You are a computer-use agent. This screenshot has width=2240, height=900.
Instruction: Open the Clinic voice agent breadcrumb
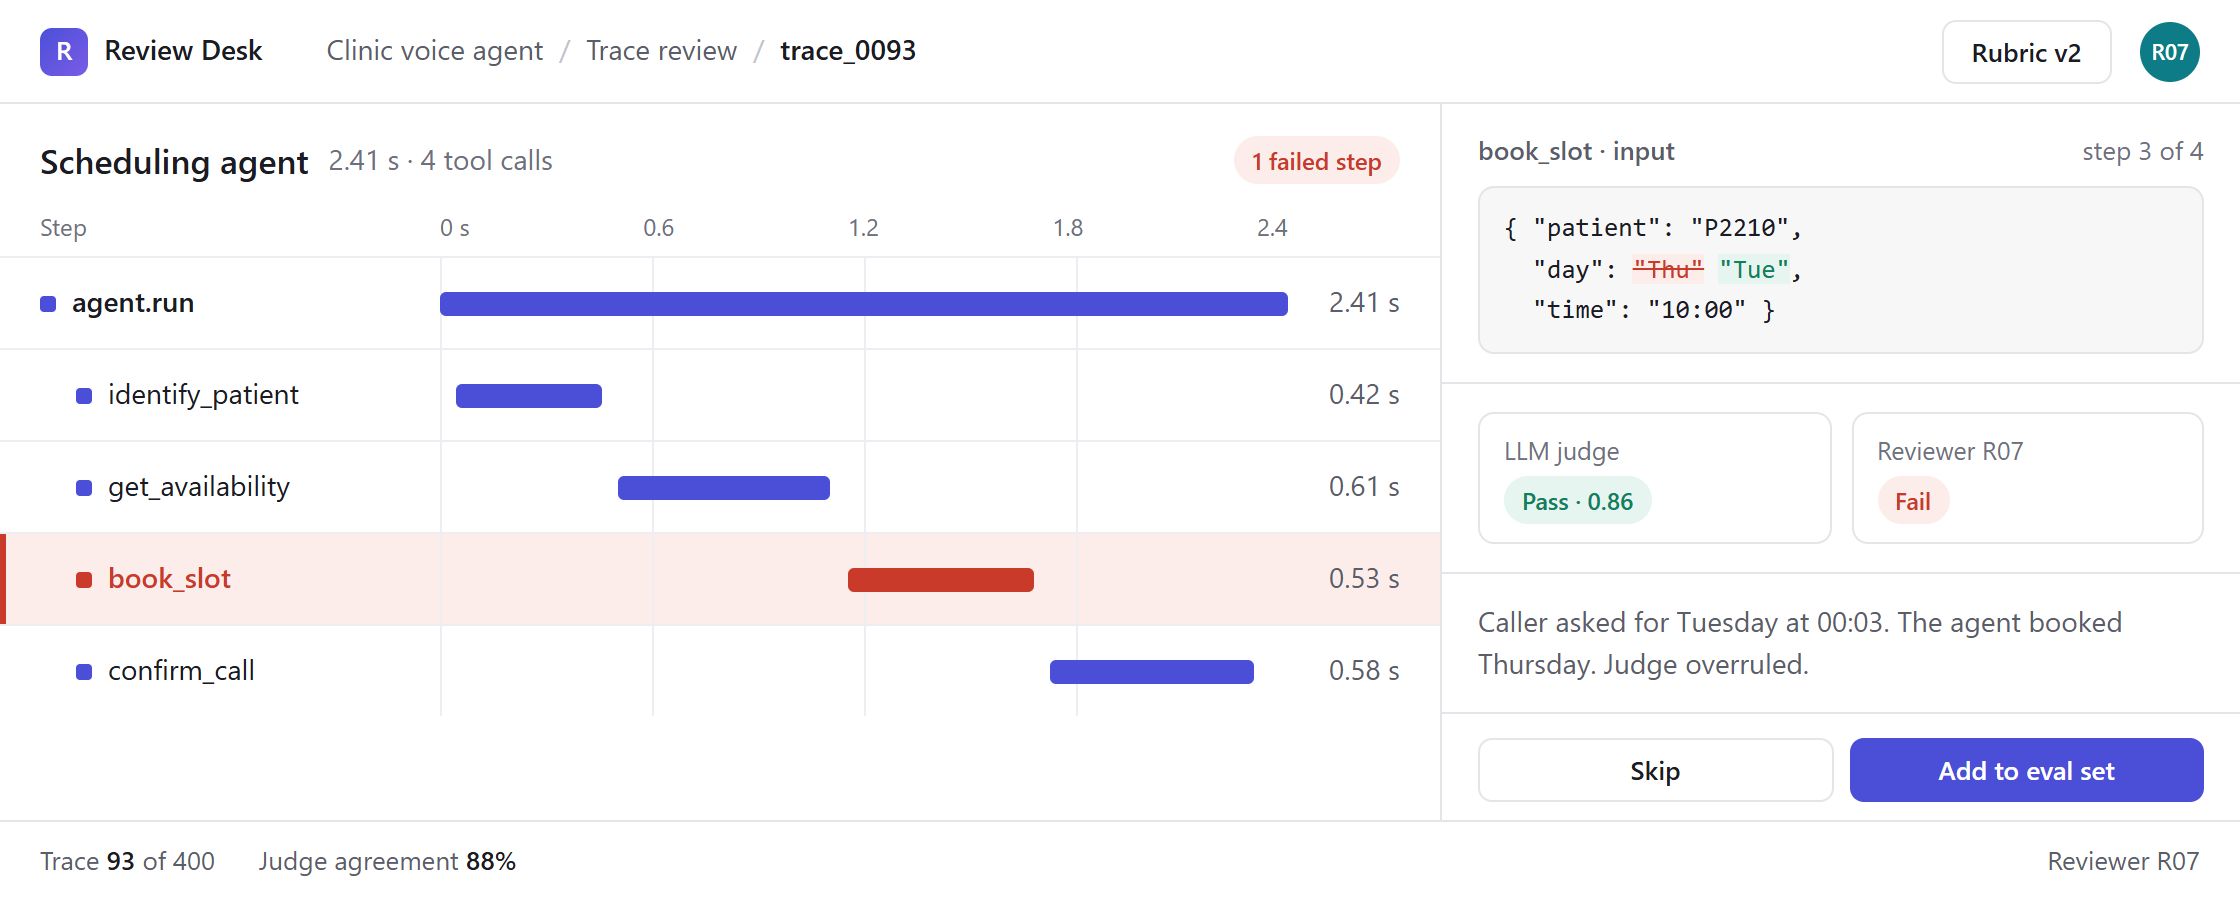(435, 51)
